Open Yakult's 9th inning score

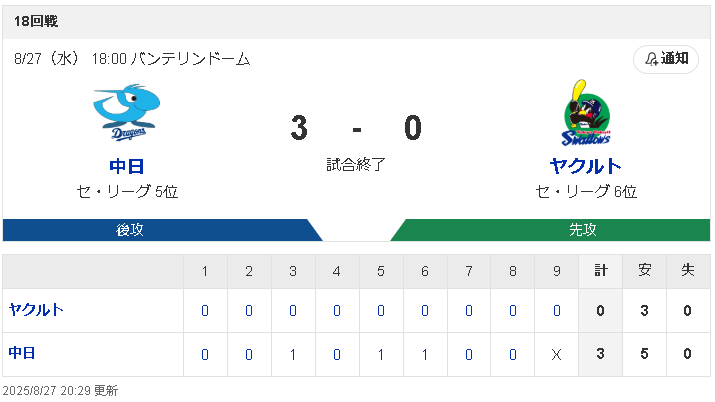[x=557, y=311]
